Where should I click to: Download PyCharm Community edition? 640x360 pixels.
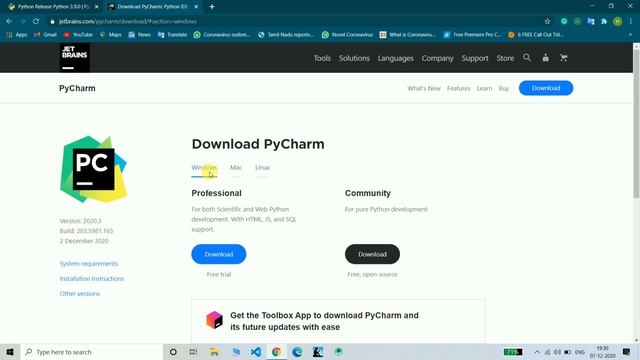(372, 254)
